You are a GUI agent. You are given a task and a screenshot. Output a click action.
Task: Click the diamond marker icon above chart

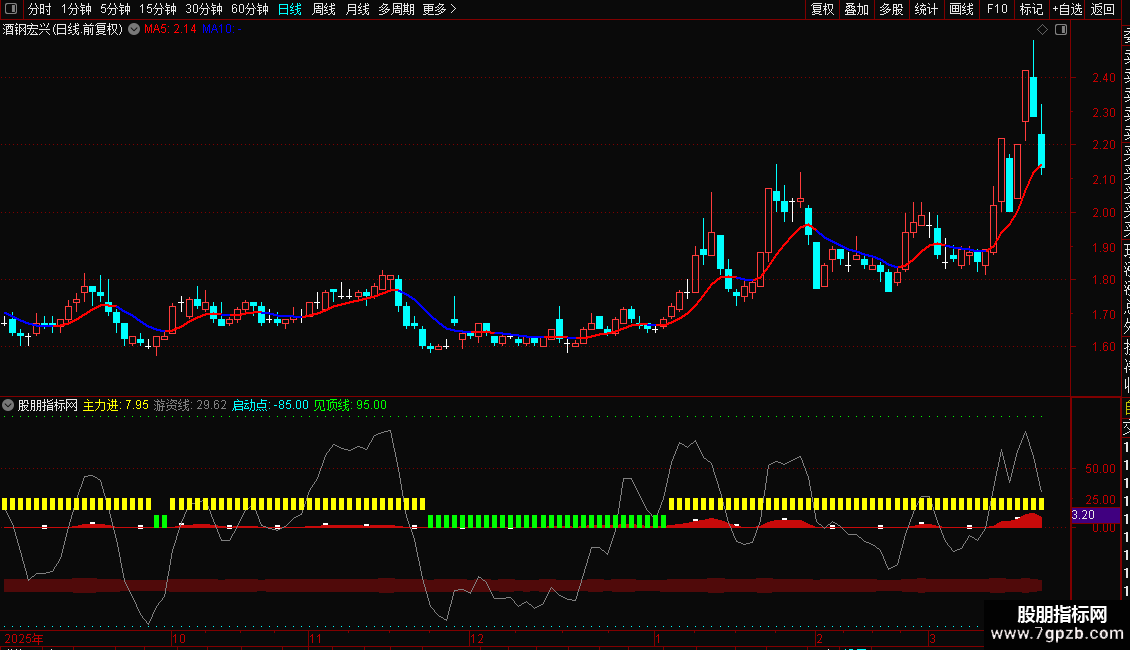[1042, 29]
